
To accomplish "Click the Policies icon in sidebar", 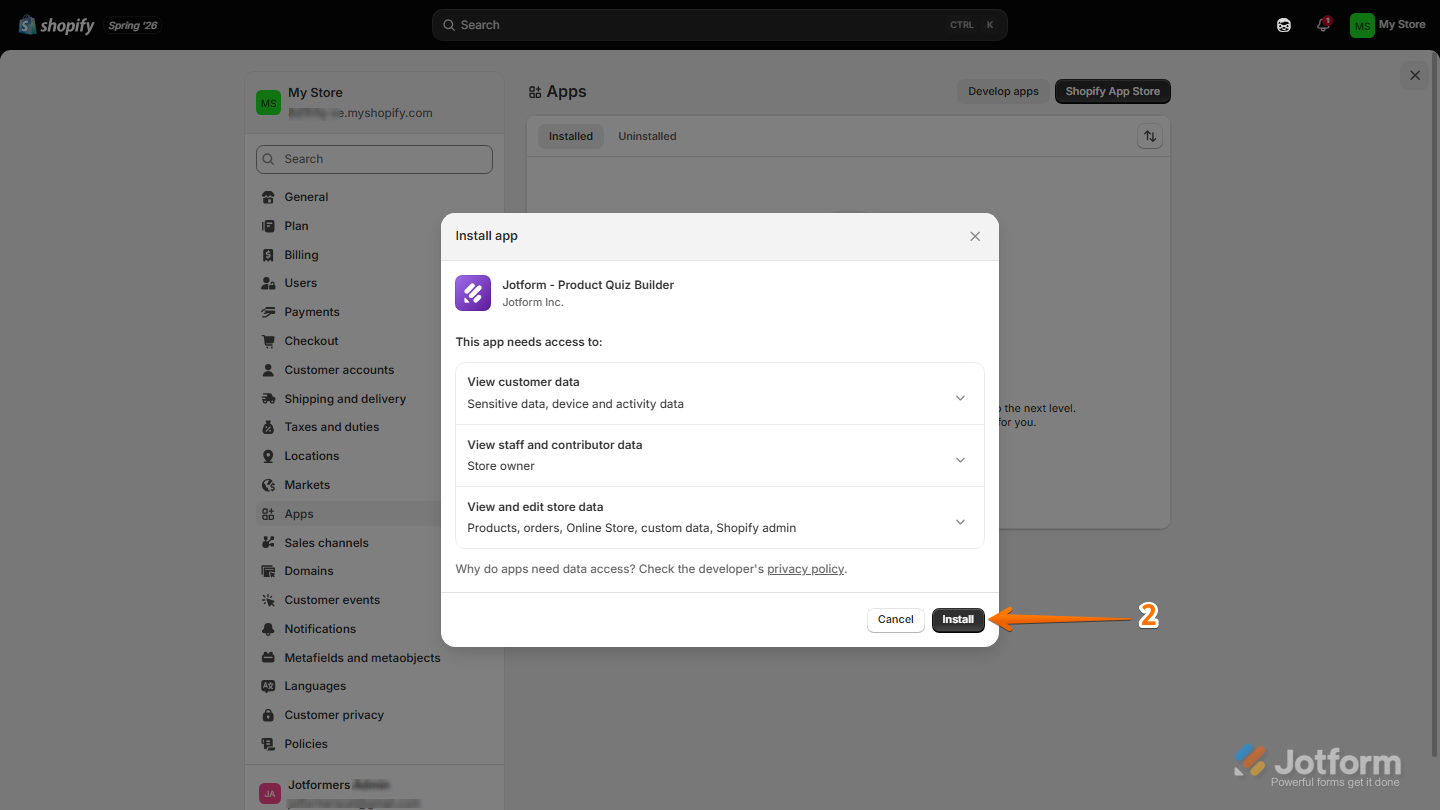I will click(x=268, y=744).
